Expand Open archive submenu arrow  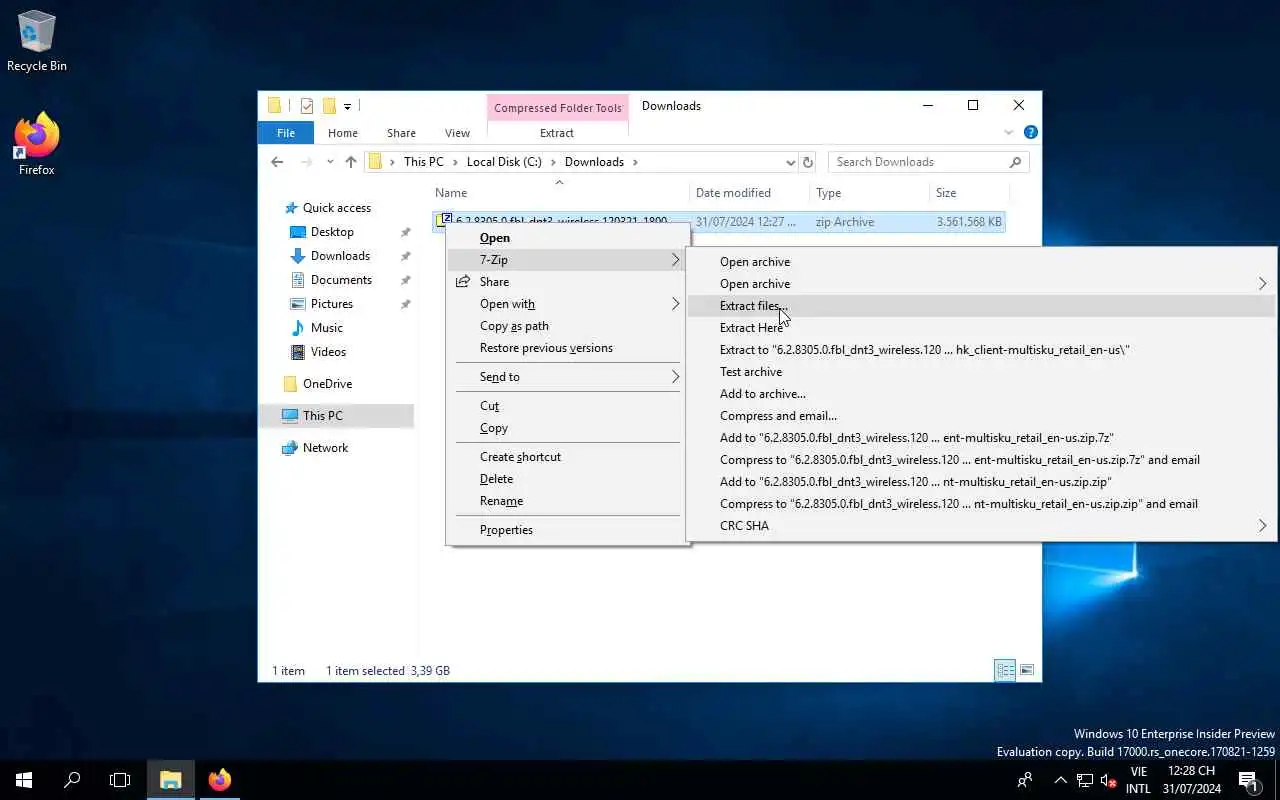click(1262, 284)
